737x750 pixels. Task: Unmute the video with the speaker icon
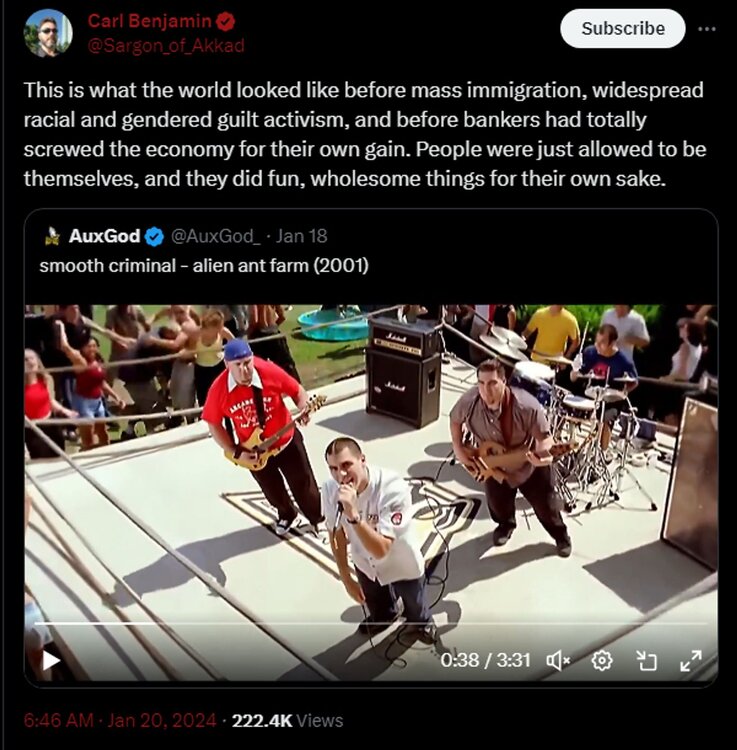(558, 660)
